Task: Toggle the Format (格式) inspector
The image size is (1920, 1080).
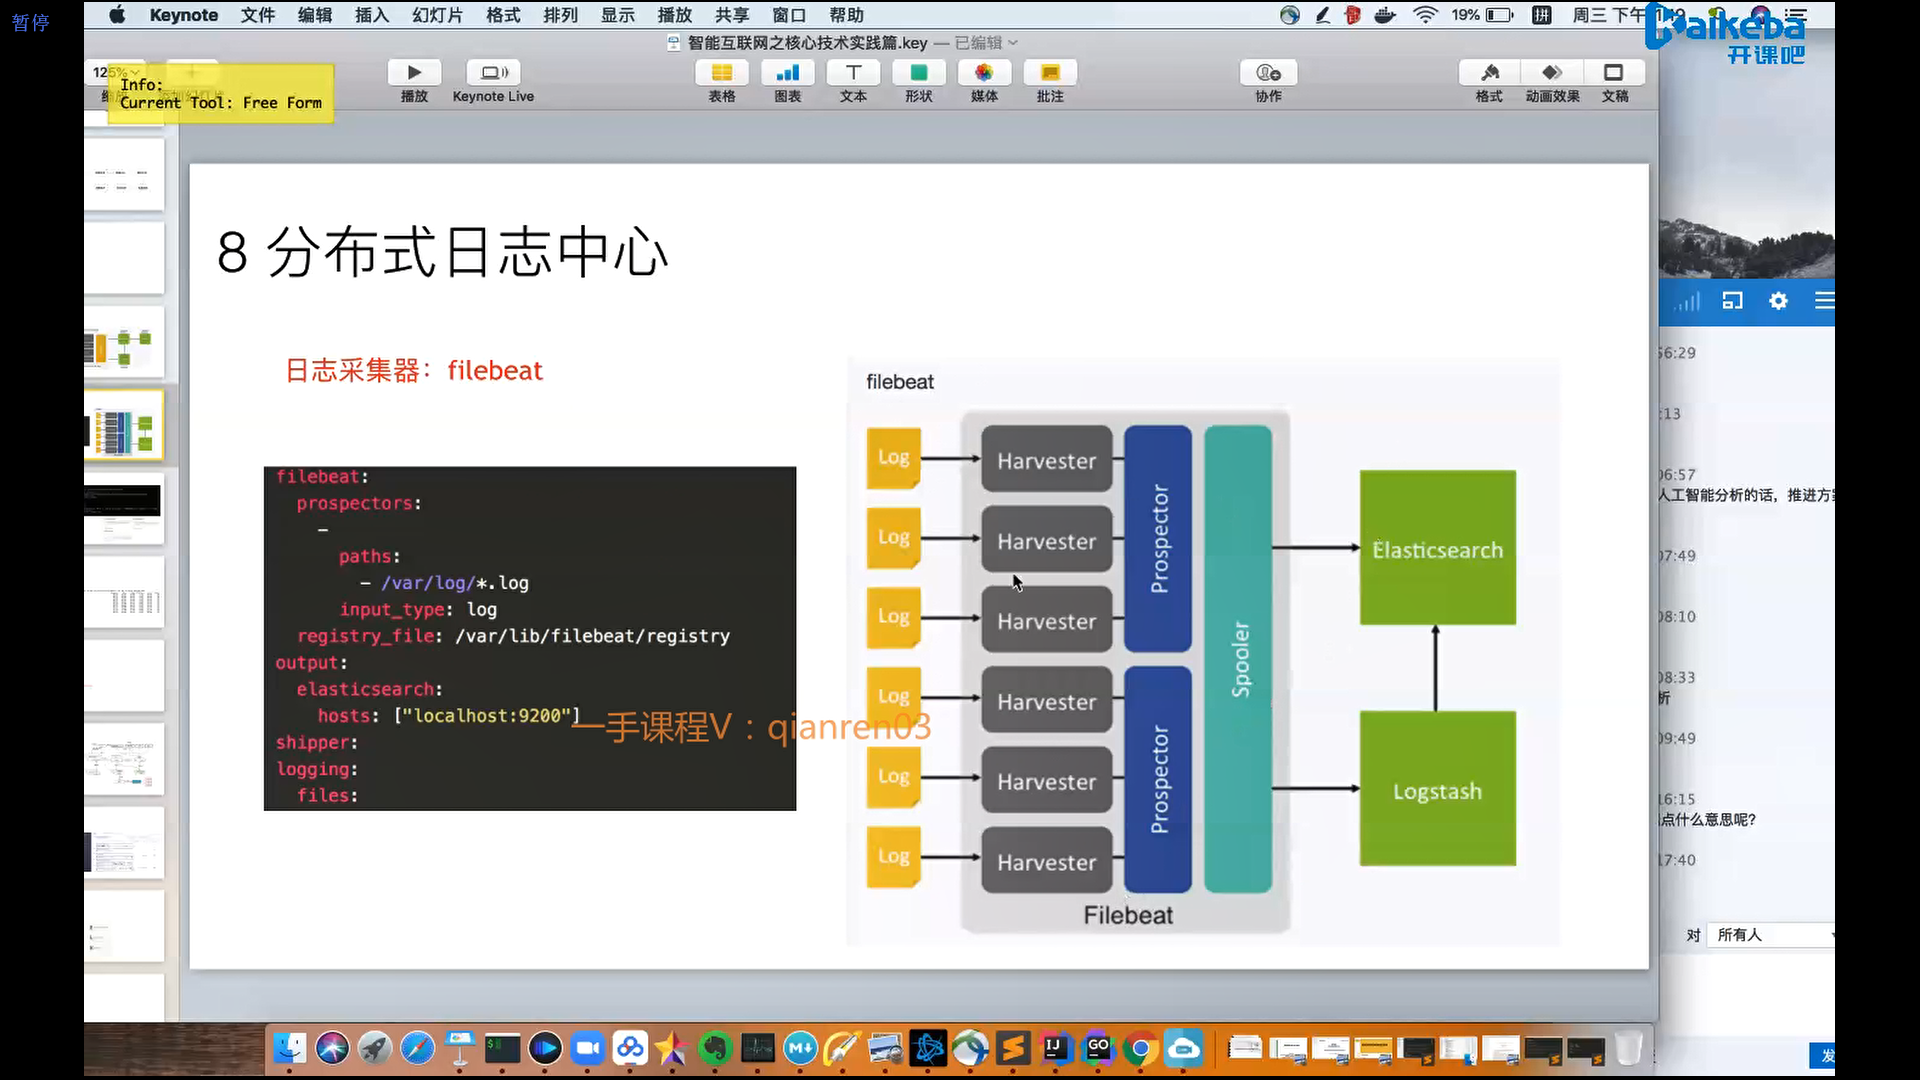Action: pyautogui.click(x=1489, y=73)
